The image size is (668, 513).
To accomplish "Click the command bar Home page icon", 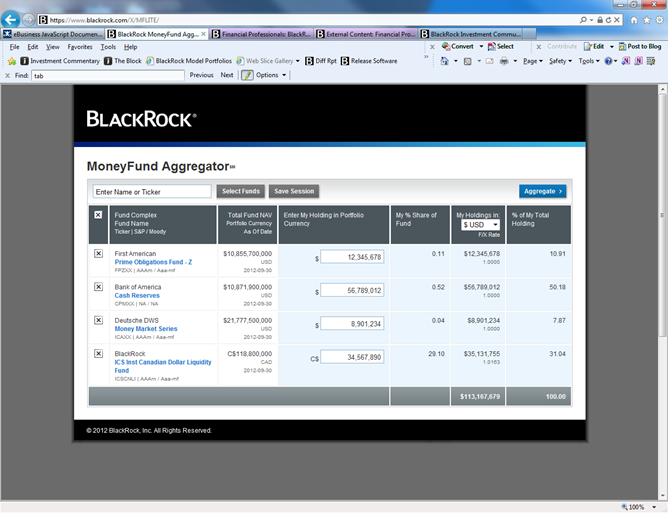I will tap(444, 61).
